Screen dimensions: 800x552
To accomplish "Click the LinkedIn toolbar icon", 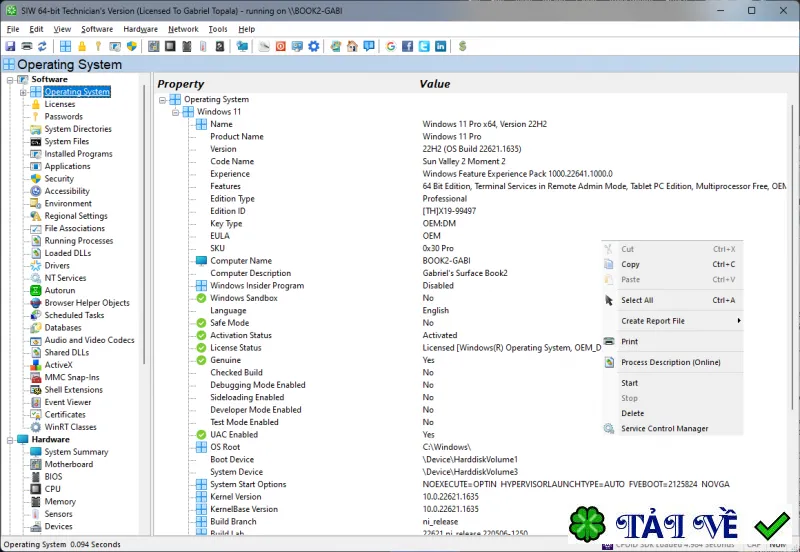I will pos(440,46).
